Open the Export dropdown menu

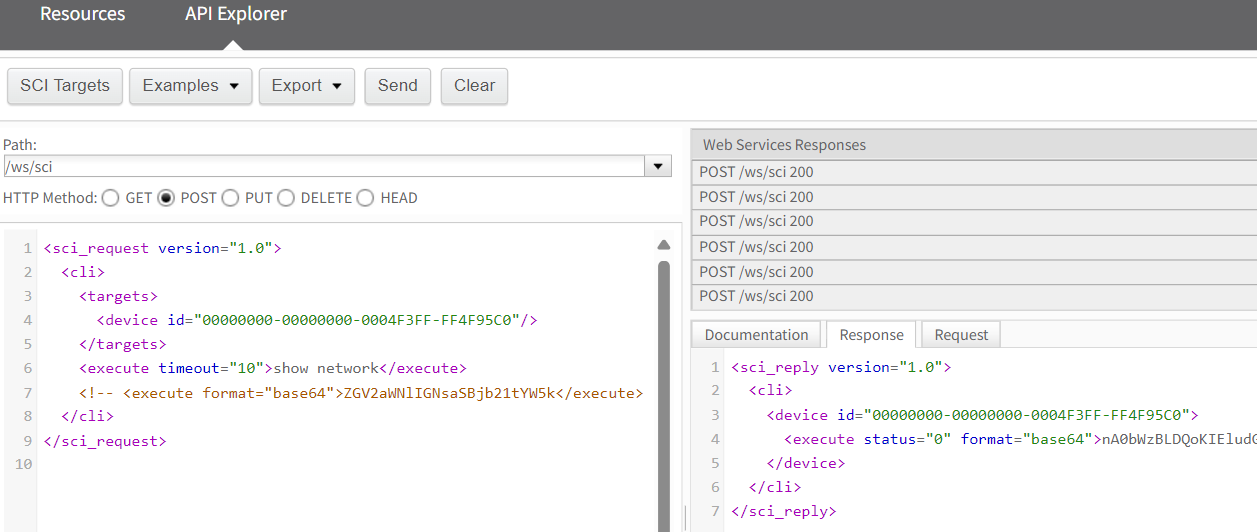(307, 86)
